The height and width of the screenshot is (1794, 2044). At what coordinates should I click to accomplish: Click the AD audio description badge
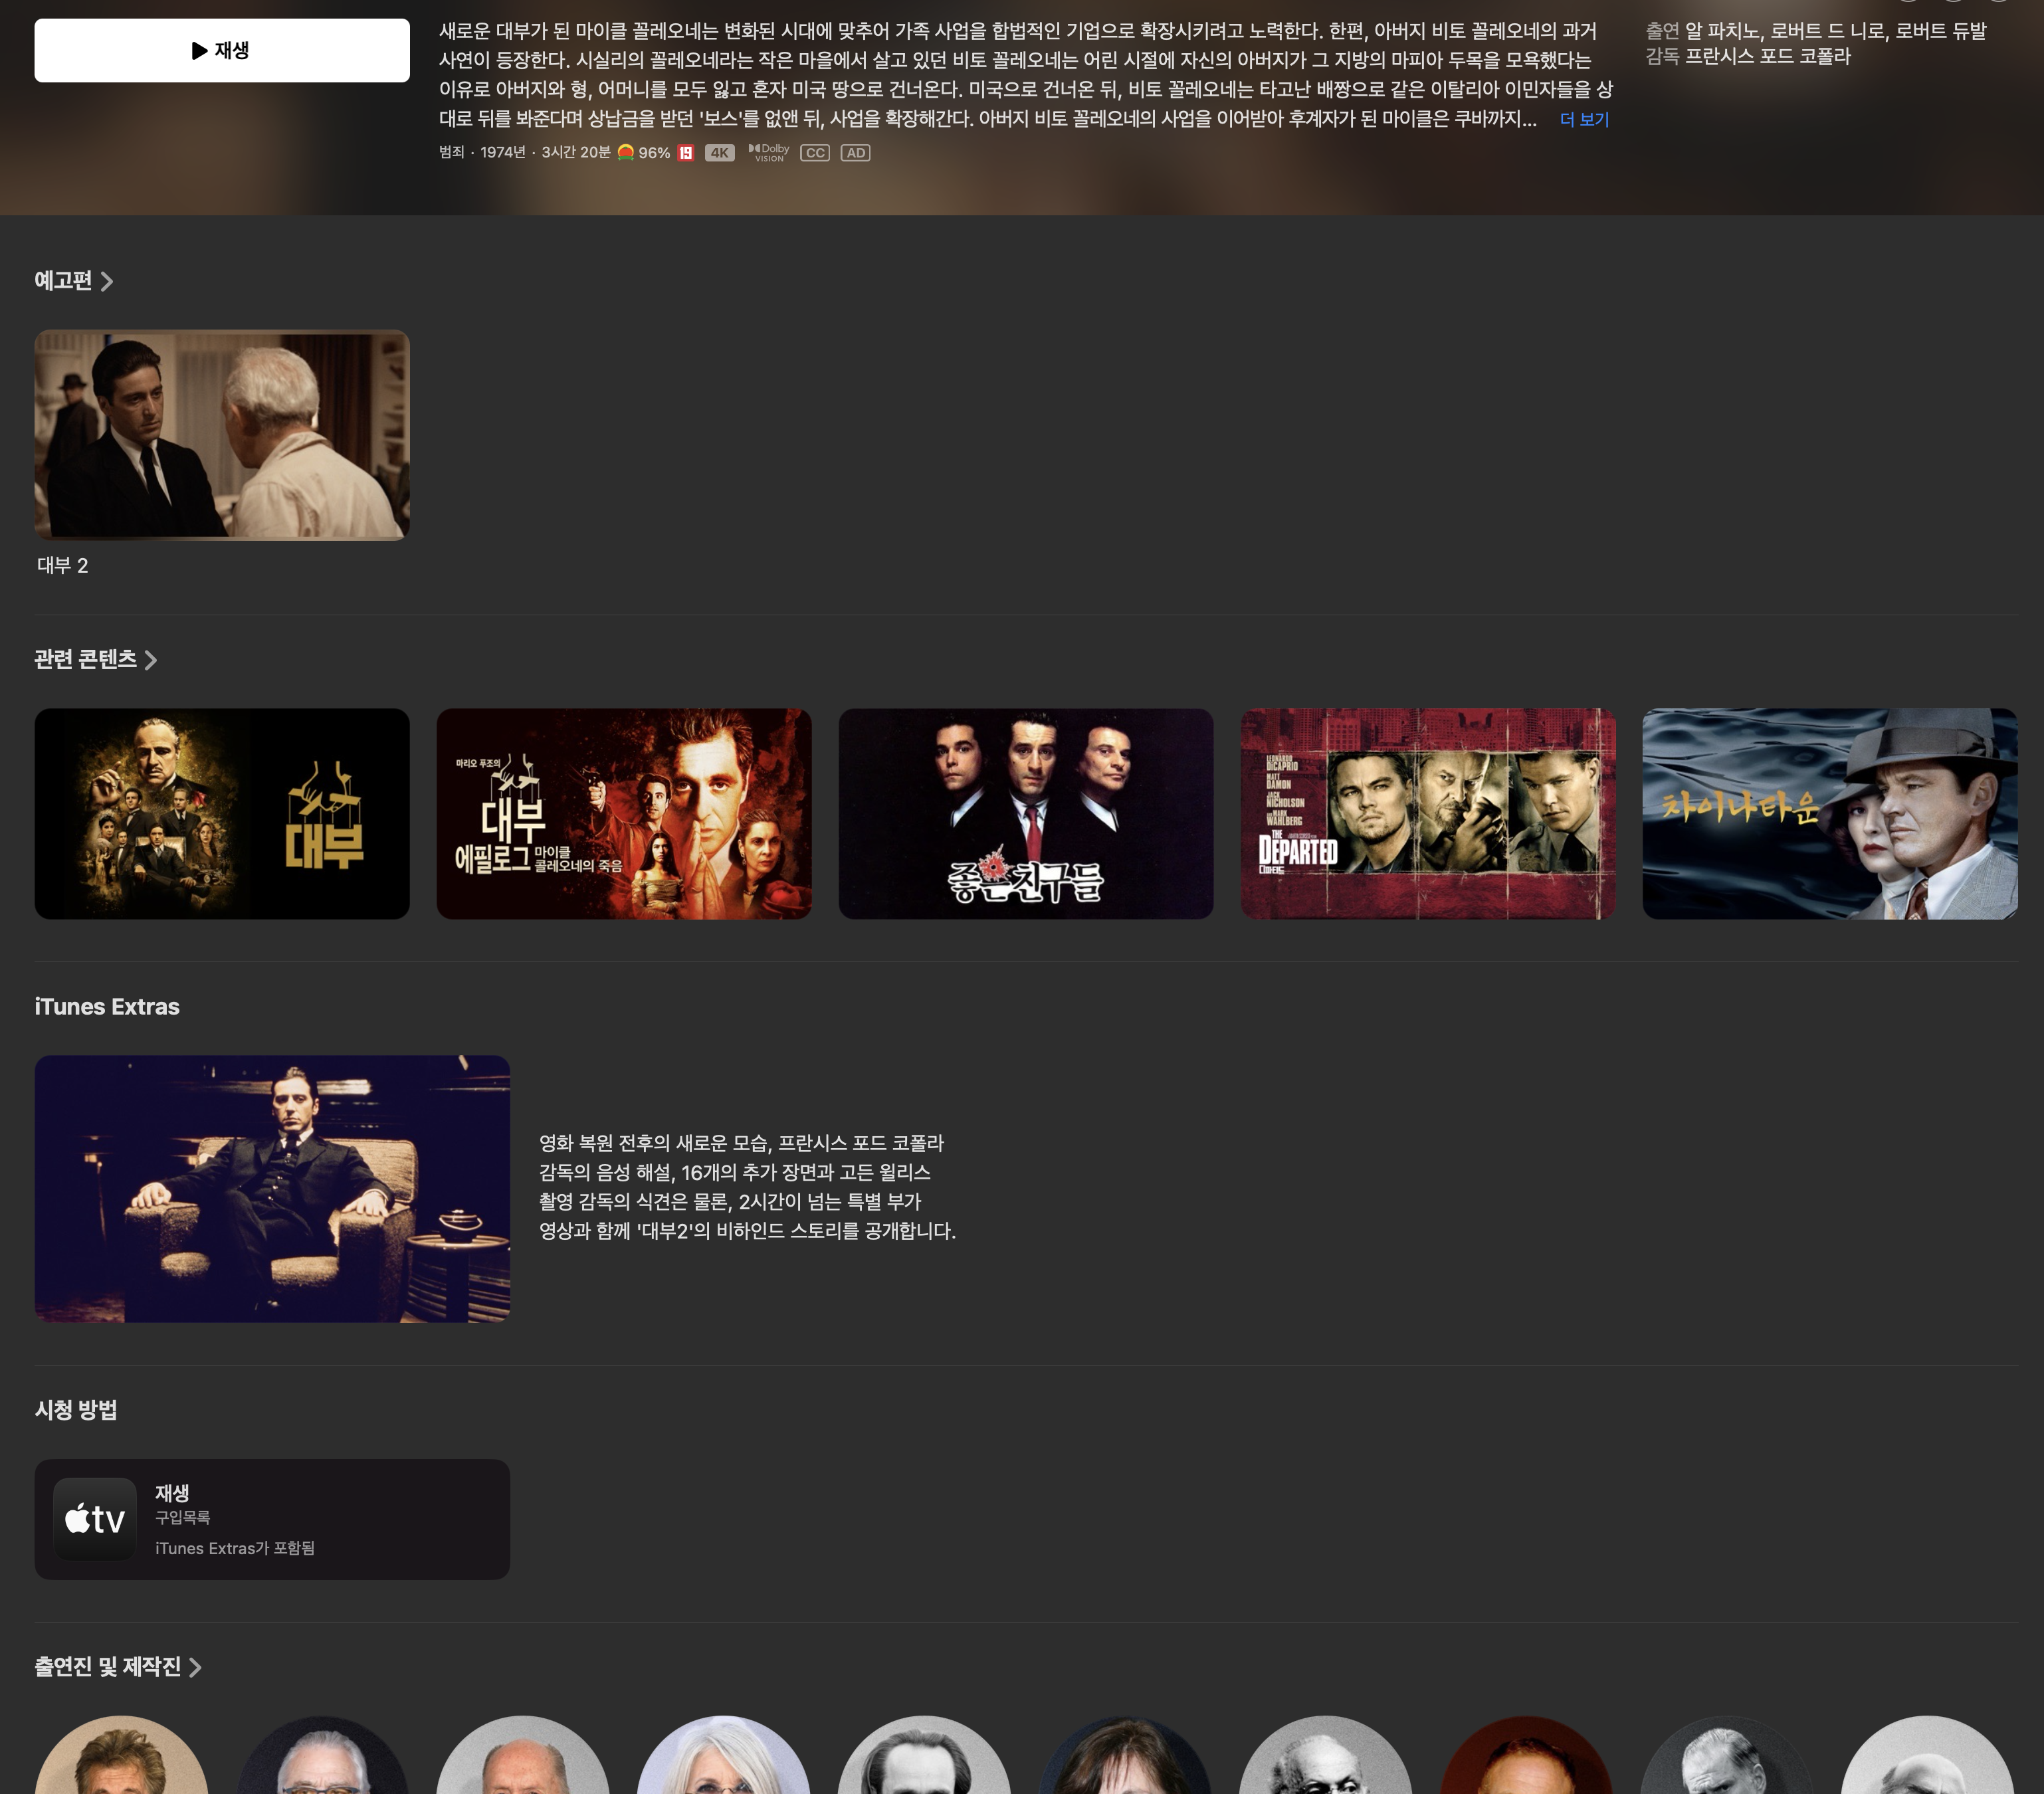855,153
